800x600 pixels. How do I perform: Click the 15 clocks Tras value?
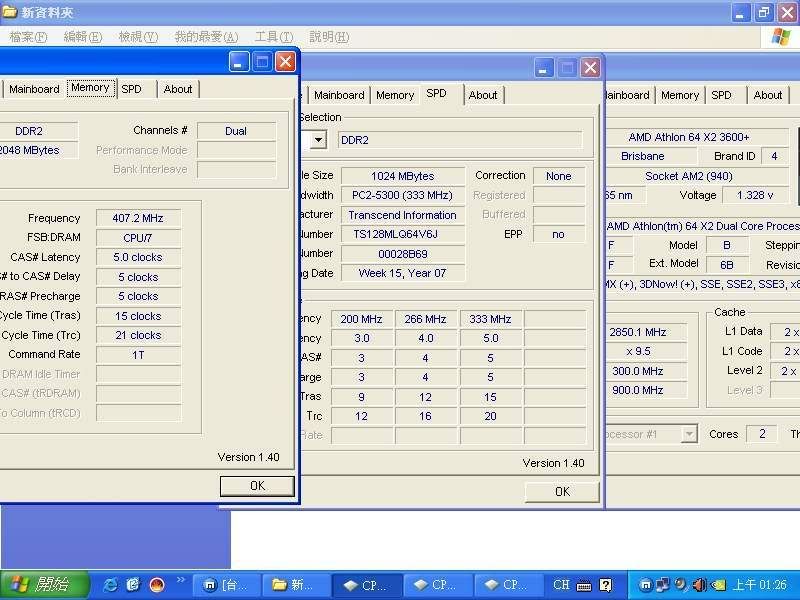coord(138,316)
